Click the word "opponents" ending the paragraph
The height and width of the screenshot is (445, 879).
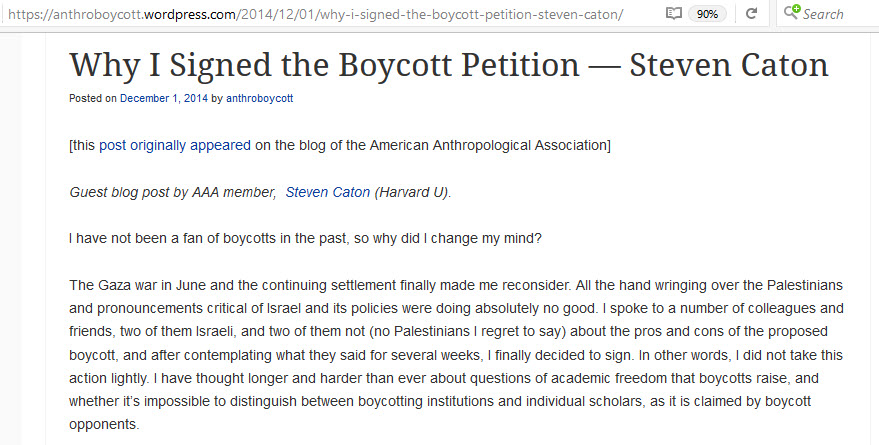tap(103, 424)
